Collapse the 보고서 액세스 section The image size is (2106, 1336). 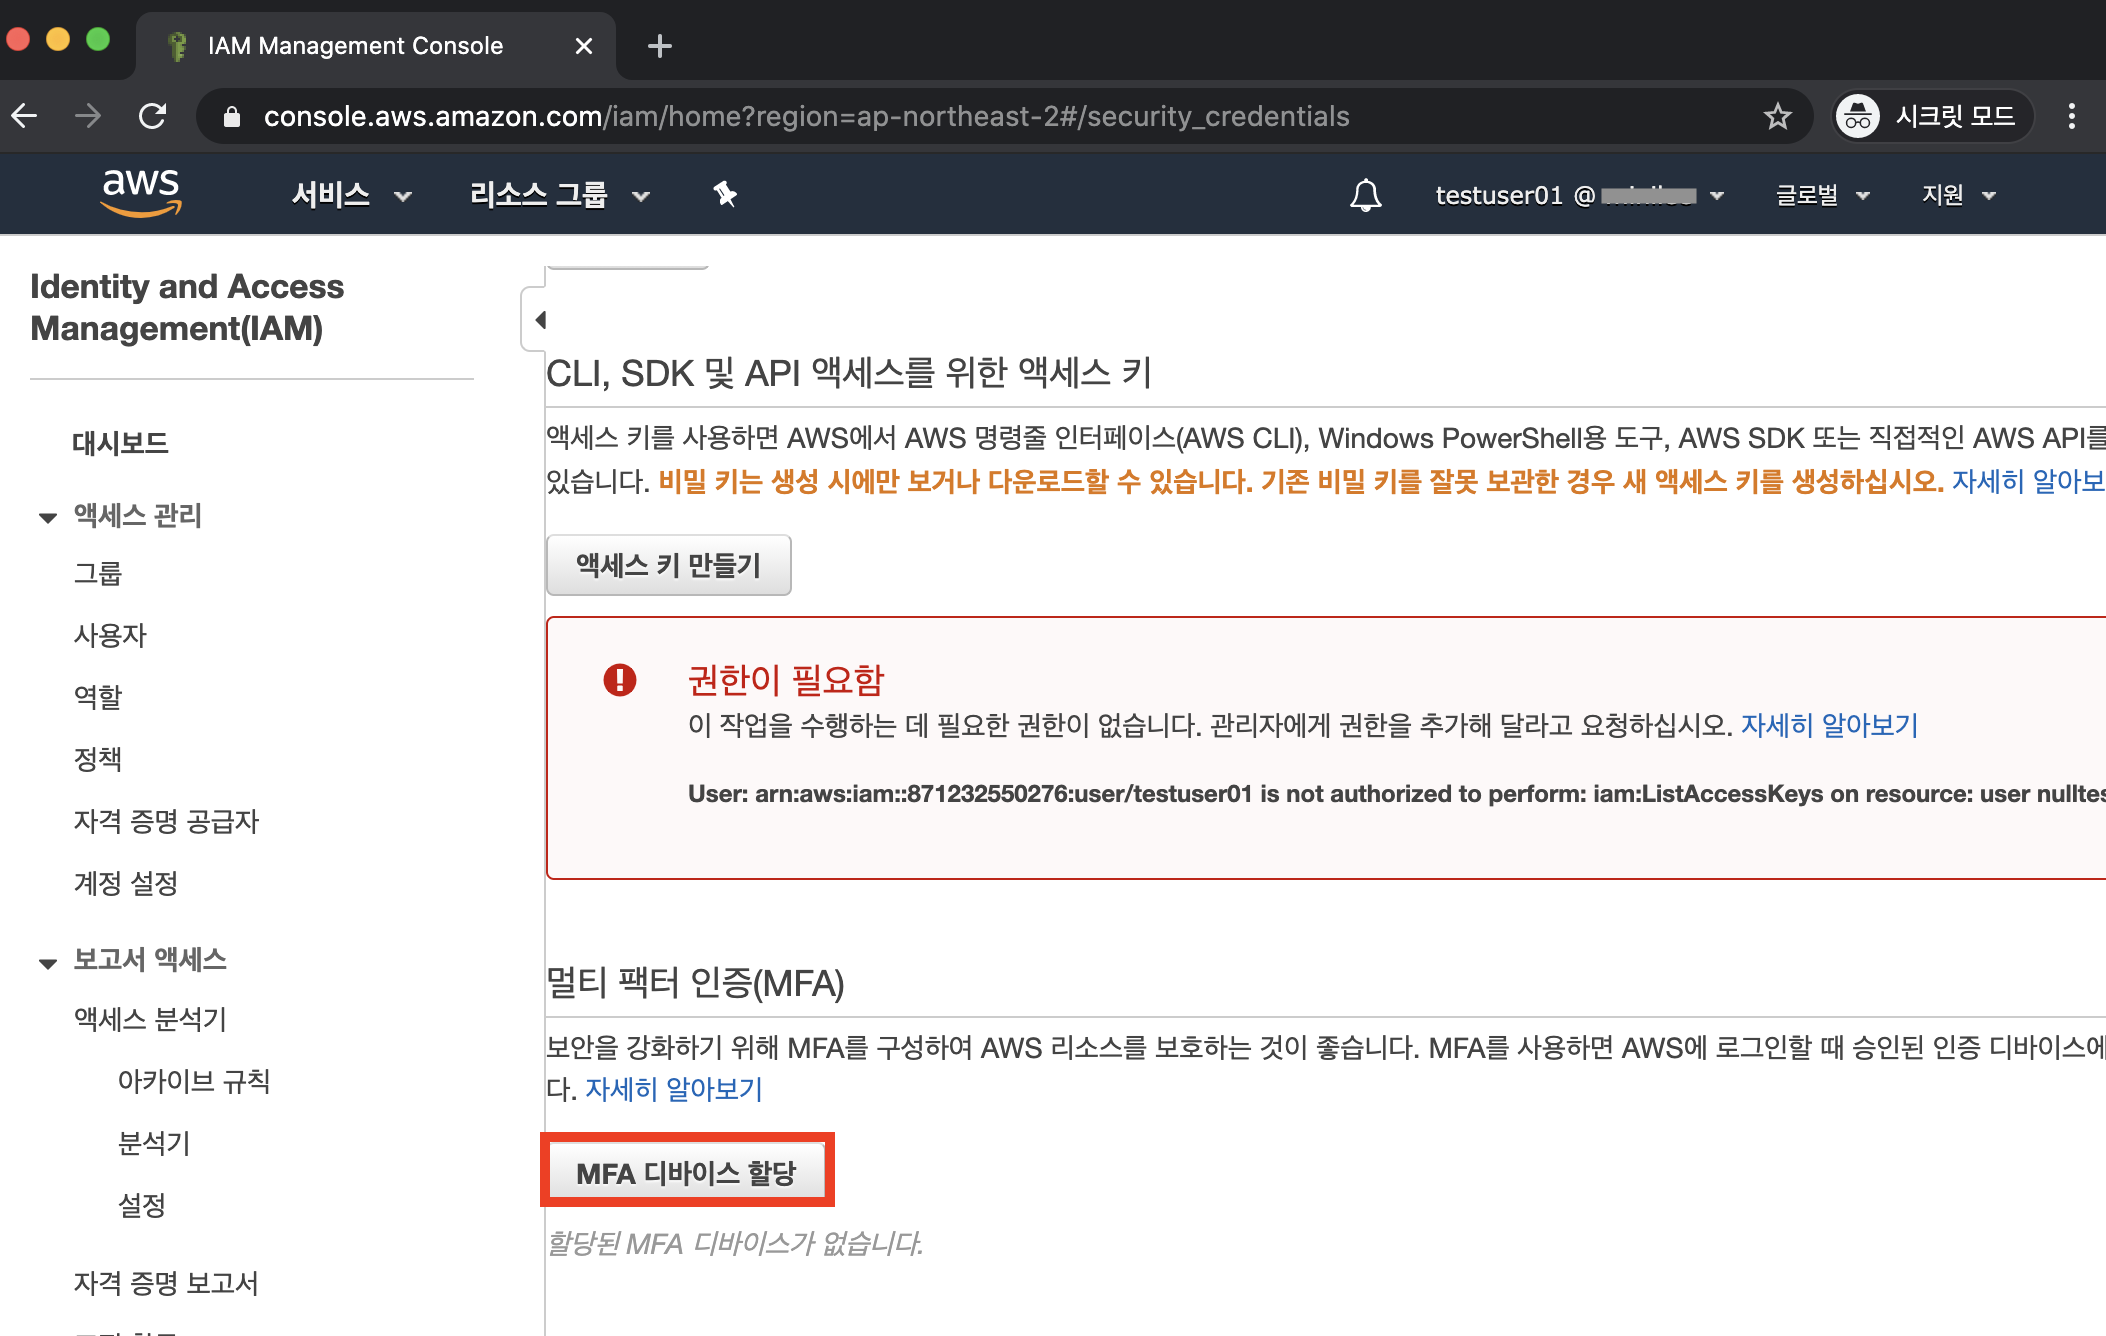(x=47, y=962)
